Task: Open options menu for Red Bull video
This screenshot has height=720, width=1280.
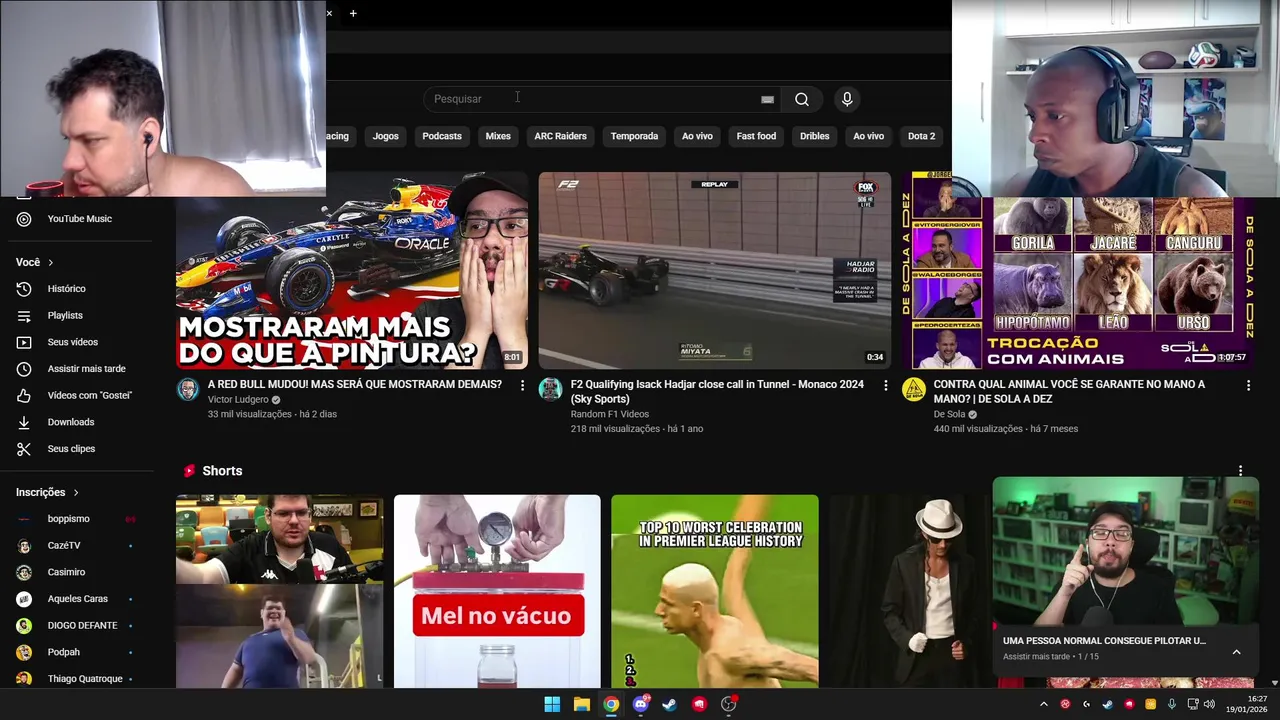Action: tap(522, 385)
